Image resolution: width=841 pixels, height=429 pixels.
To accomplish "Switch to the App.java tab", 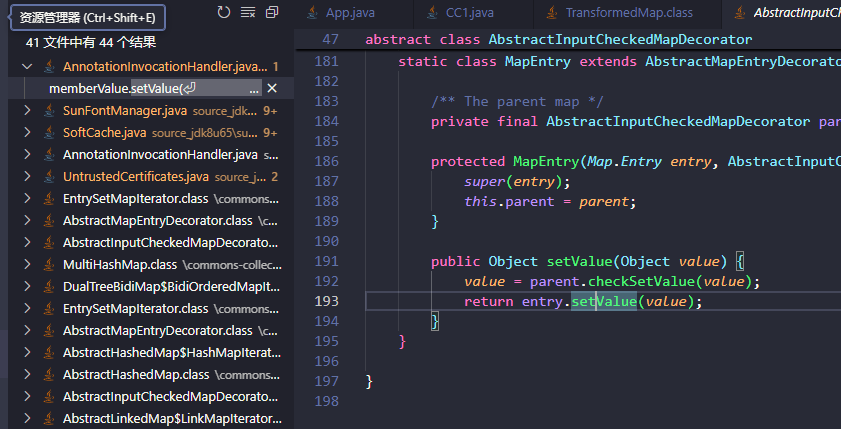I will click(x=353, y=13).
